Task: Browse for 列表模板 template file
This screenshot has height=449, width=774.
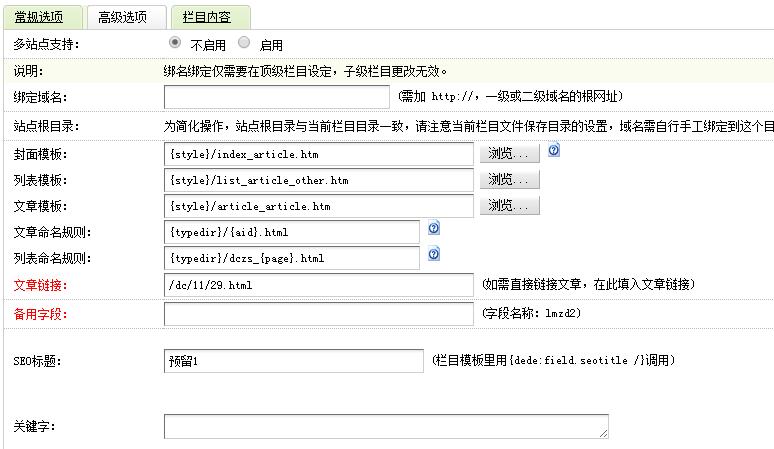Action: click(x=509, y=180)
